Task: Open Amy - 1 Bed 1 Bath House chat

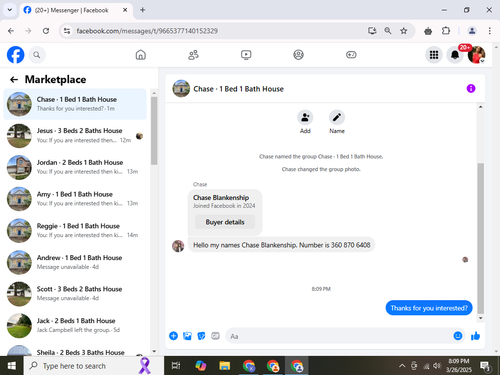Action: tap(75, 199)
